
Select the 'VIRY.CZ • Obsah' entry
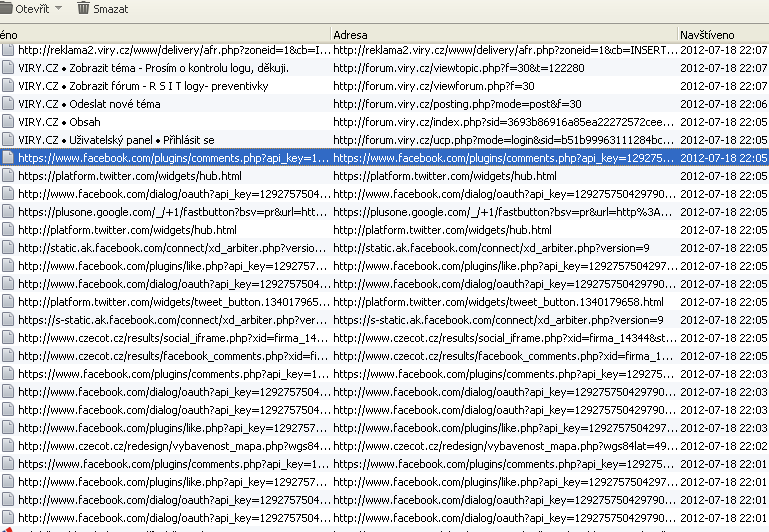tap(59, 122)
